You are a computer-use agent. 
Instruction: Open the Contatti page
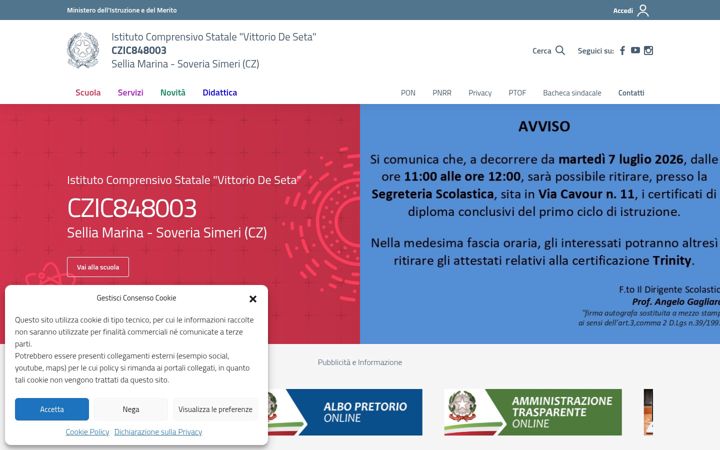631,93
